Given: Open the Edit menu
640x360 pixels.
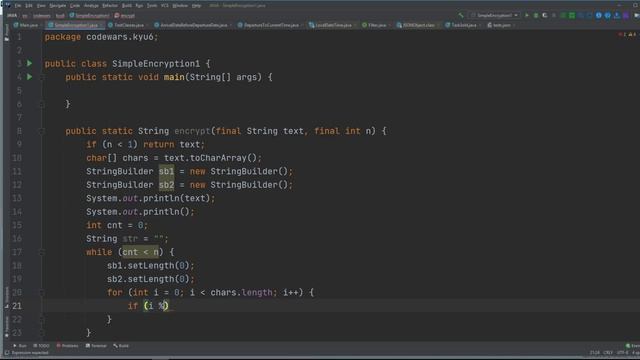Looking at the screenshot, I should 29,6.
